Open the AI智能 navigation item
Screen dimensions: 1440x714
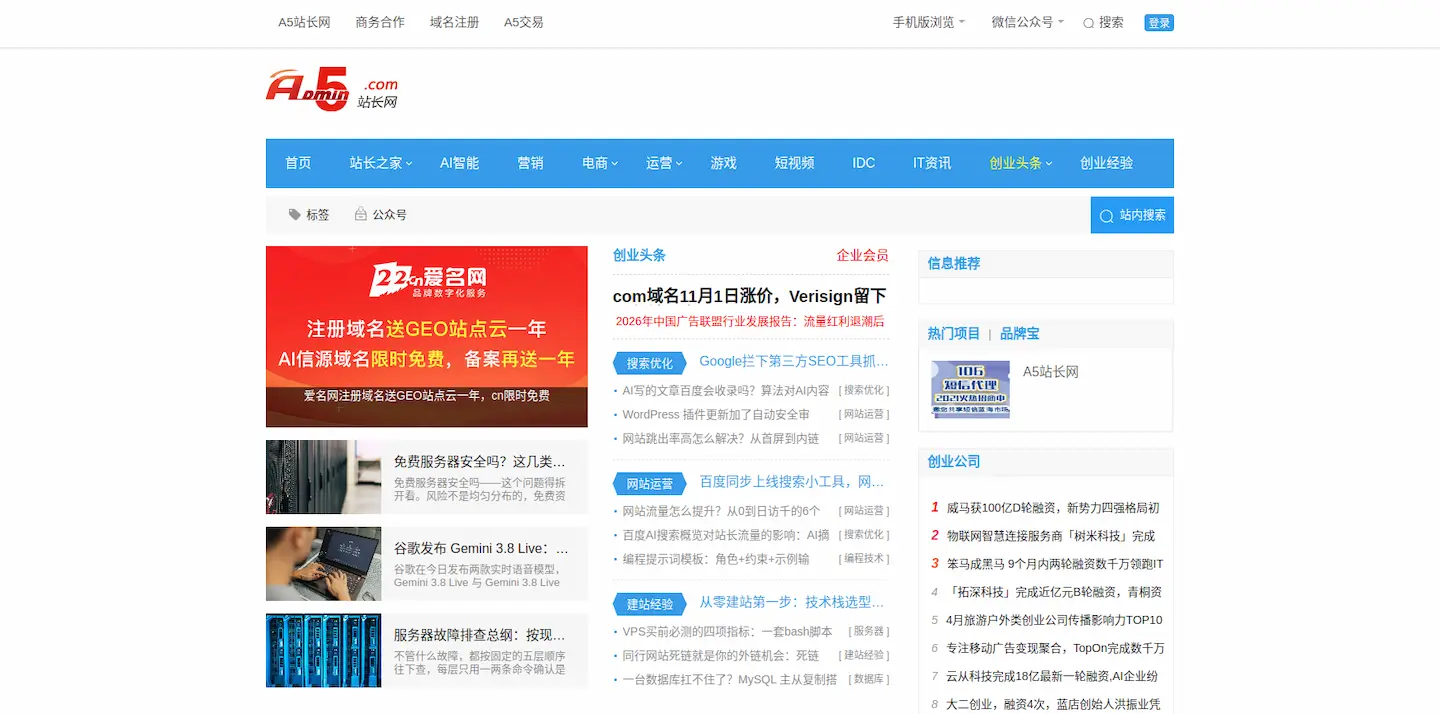tap(459, 163)
